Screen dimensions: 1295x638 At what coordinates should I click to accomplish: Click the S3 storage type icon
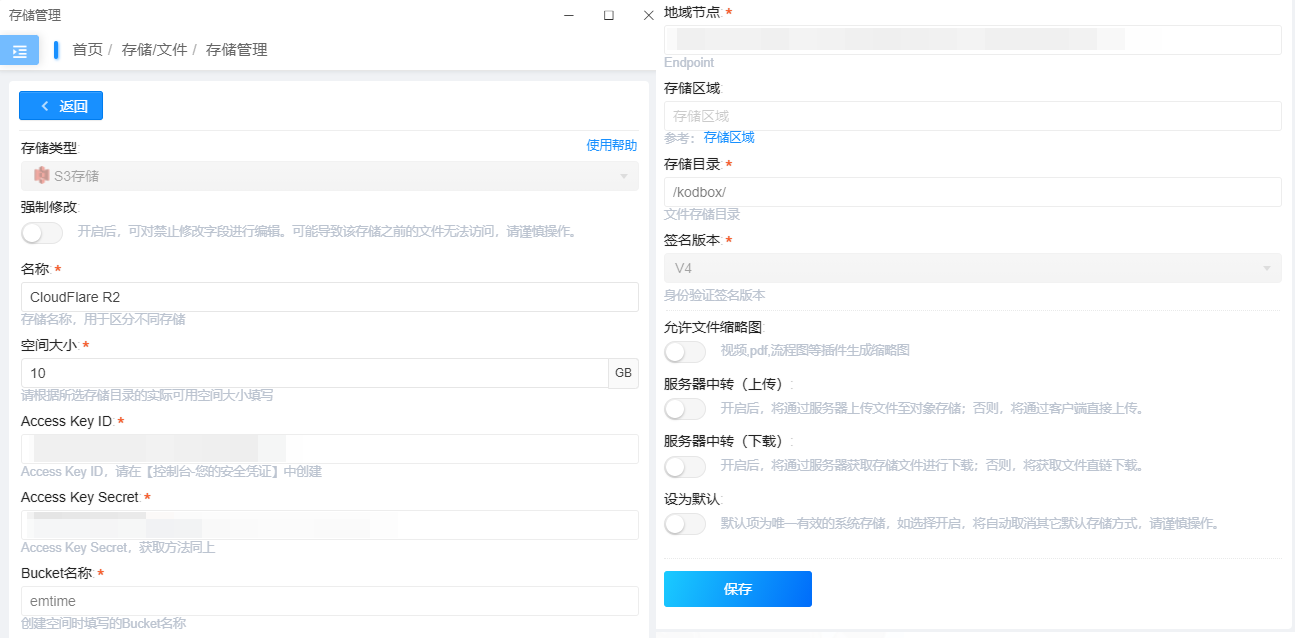41,176
